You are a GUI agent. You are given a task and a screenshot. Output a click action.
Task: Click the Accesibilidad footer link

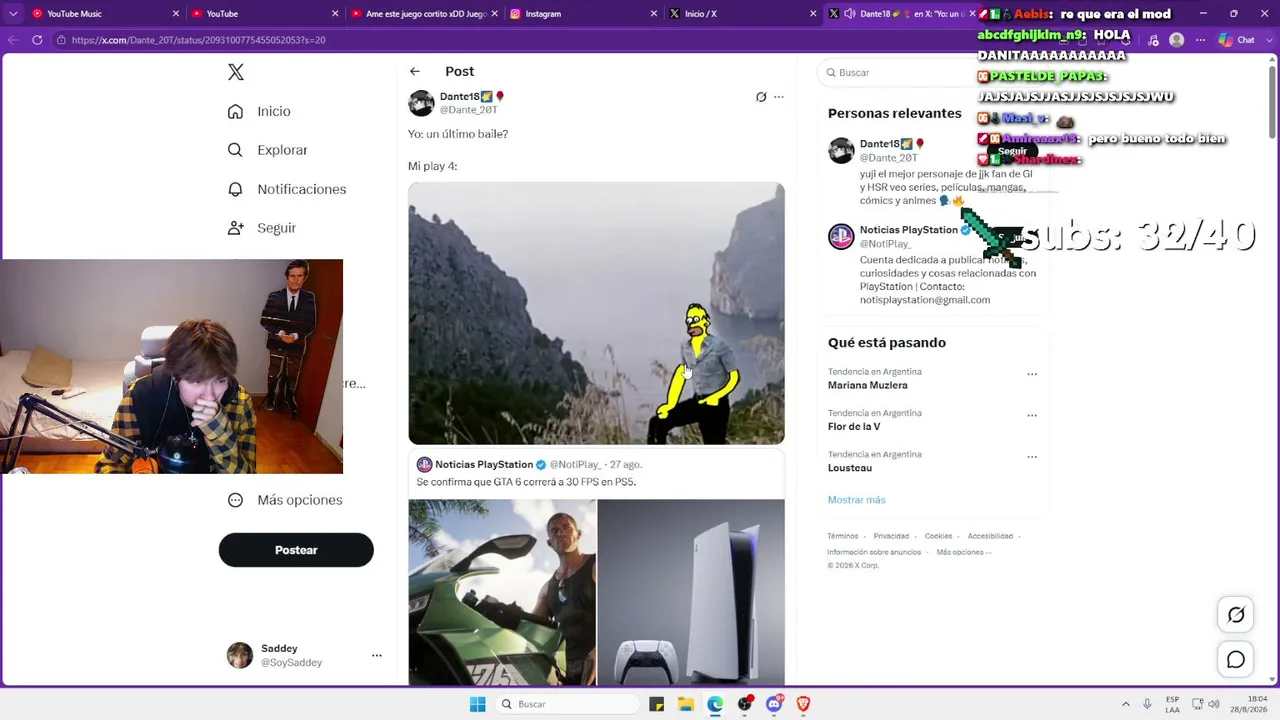[x=990, y=536]
